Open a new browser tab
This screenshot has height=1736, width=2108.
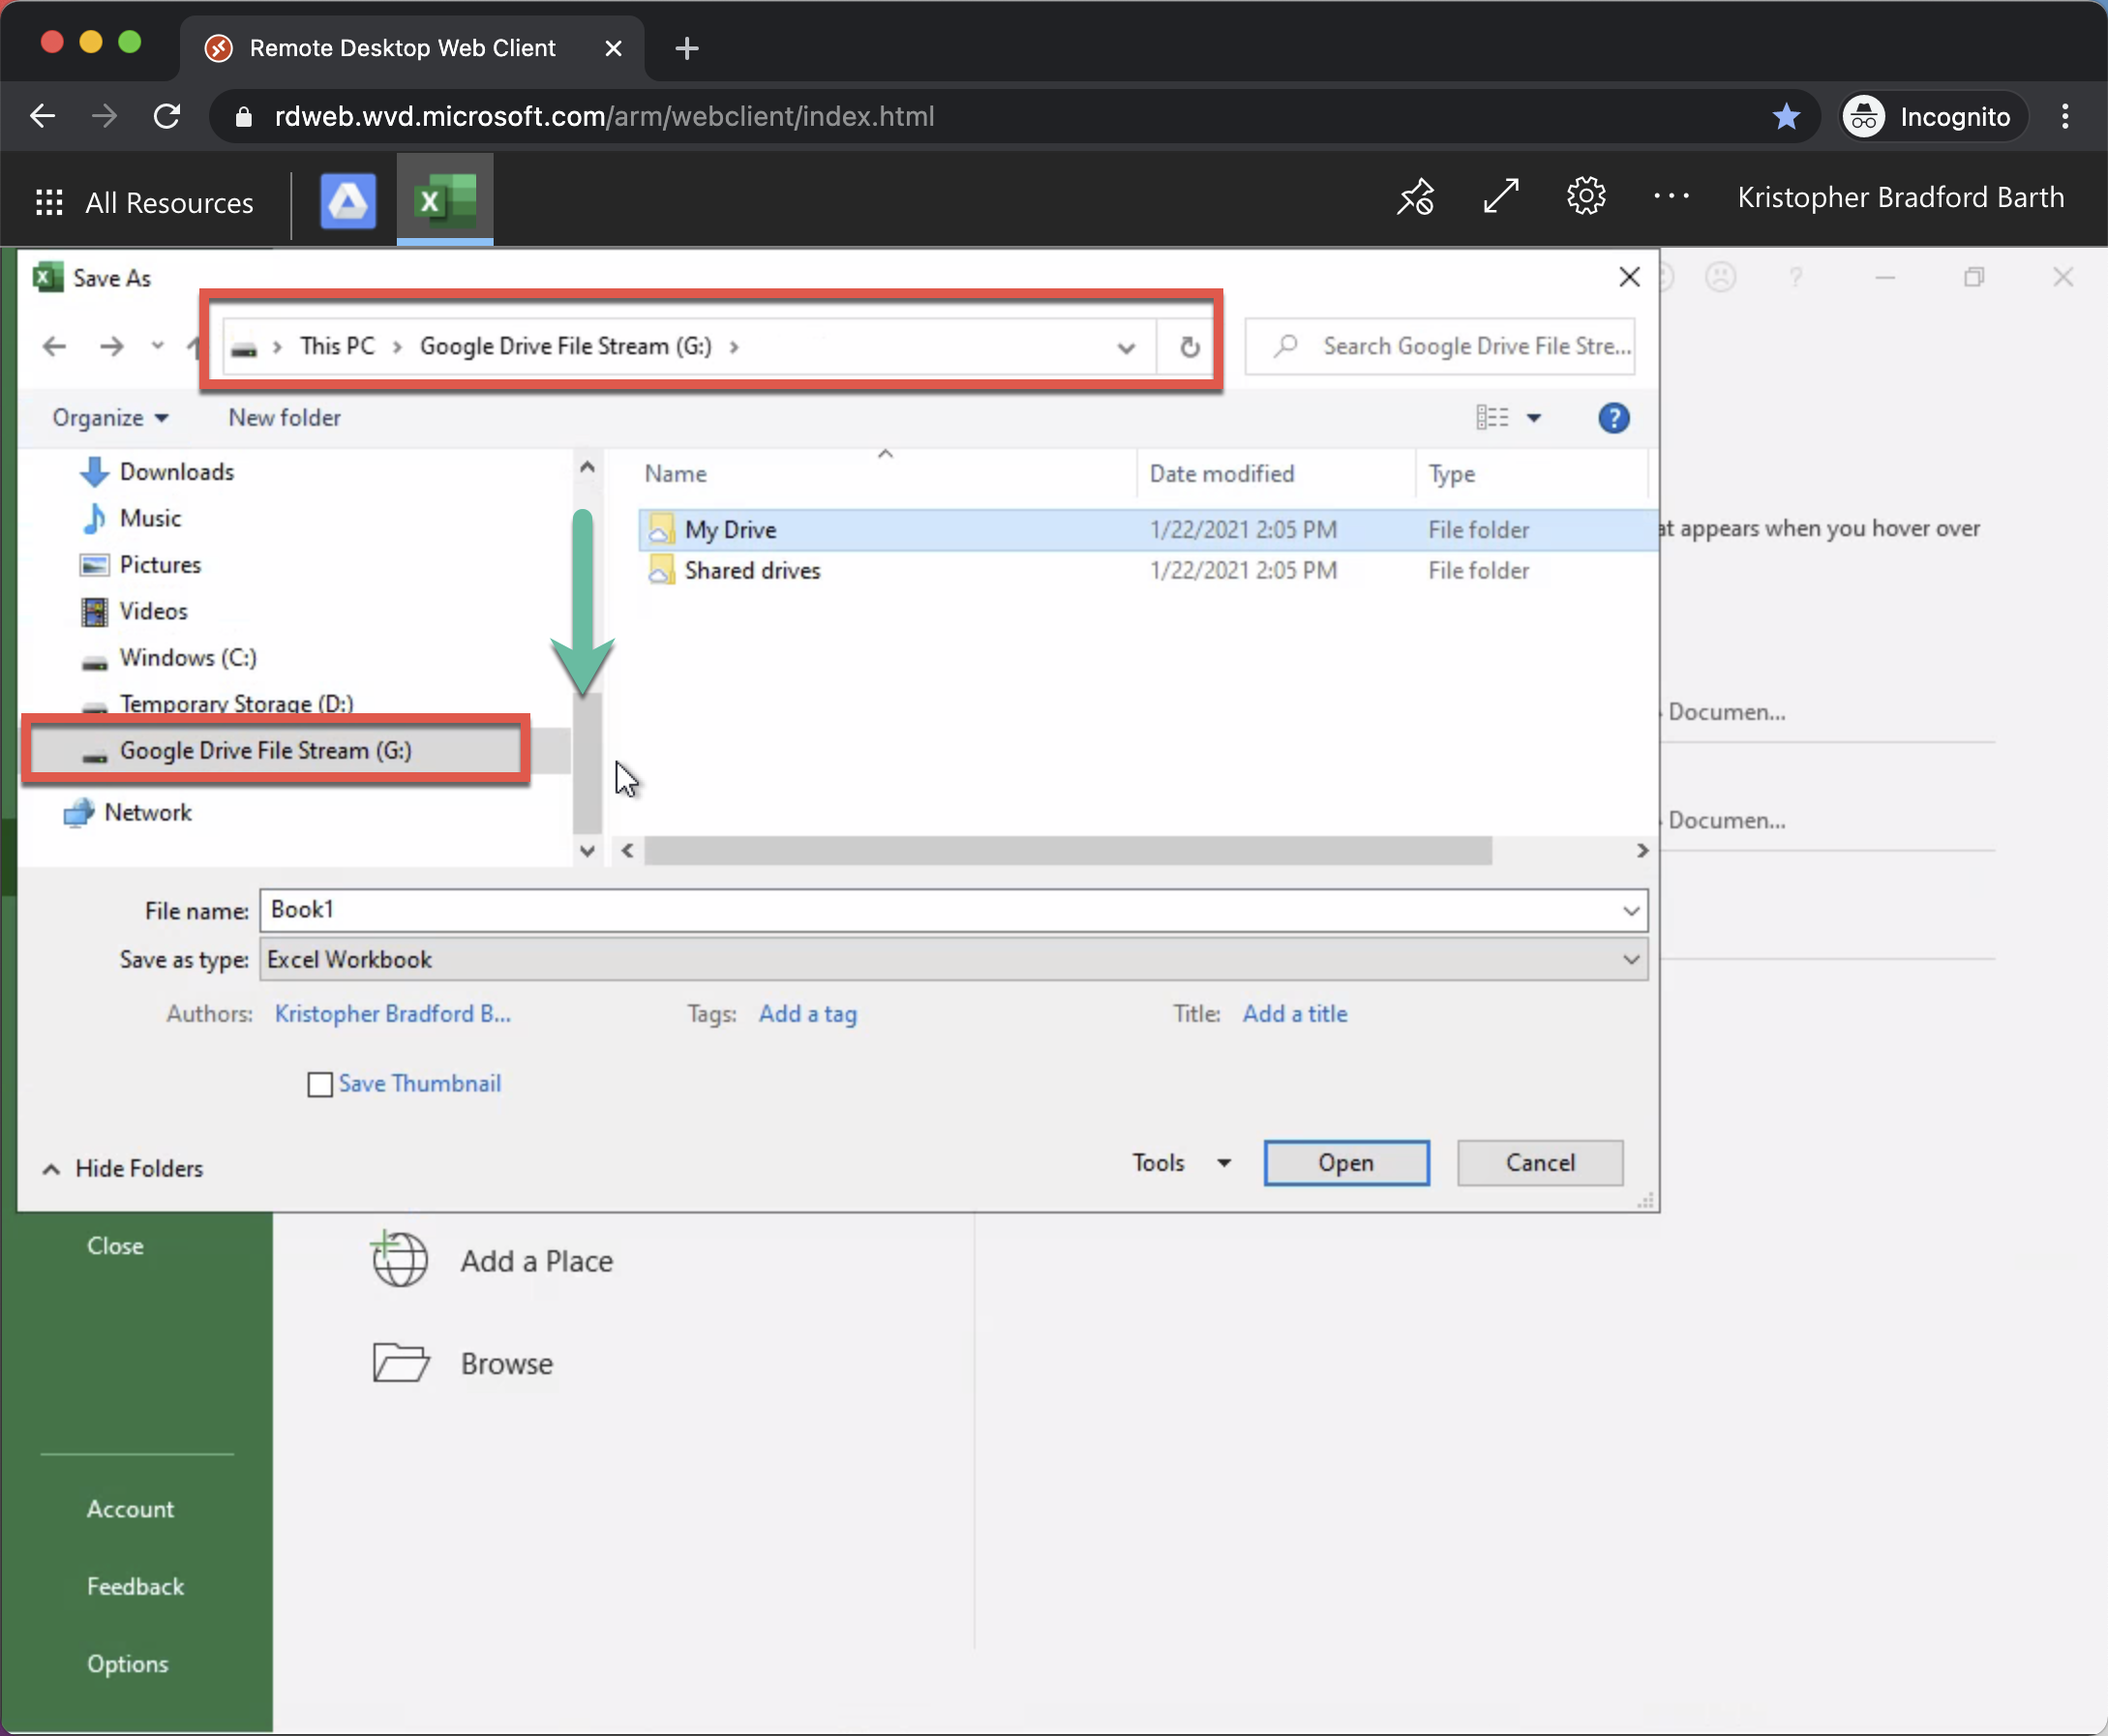687,48
